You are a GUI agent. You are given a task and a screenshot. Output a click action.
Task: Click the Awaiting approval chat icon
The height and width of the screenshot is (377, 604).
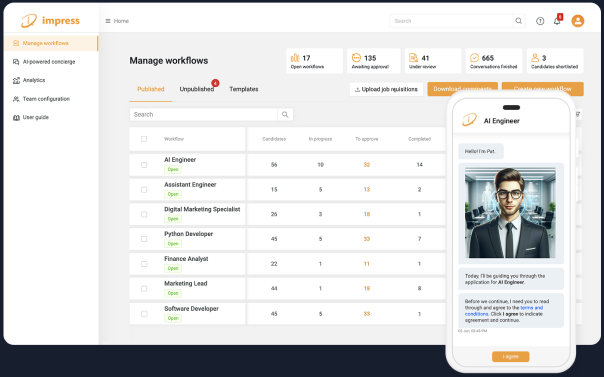click(x=356, y=58)
